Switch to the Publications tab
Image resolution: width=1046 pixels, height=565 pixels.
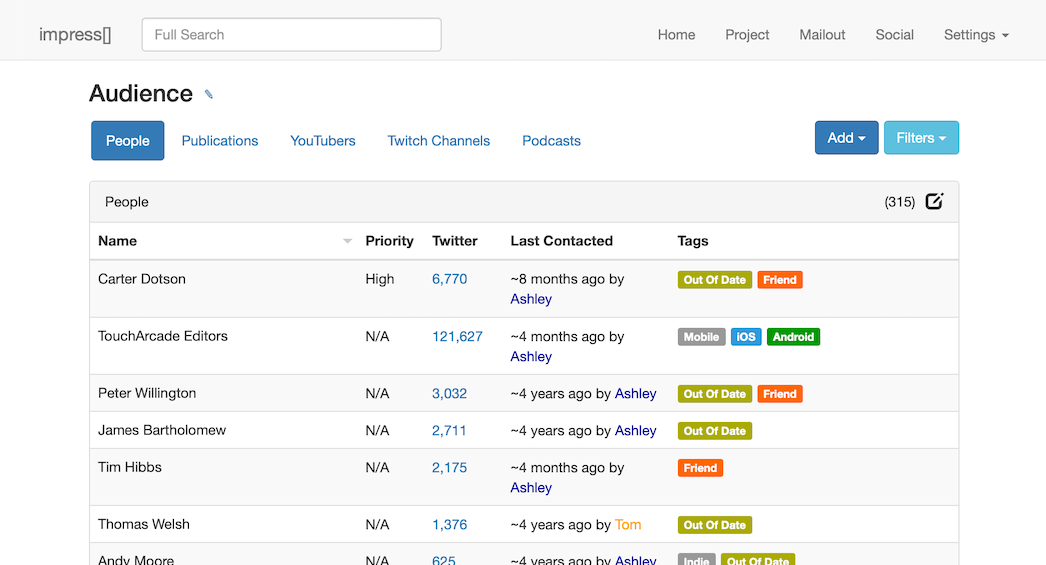point(220,141)
